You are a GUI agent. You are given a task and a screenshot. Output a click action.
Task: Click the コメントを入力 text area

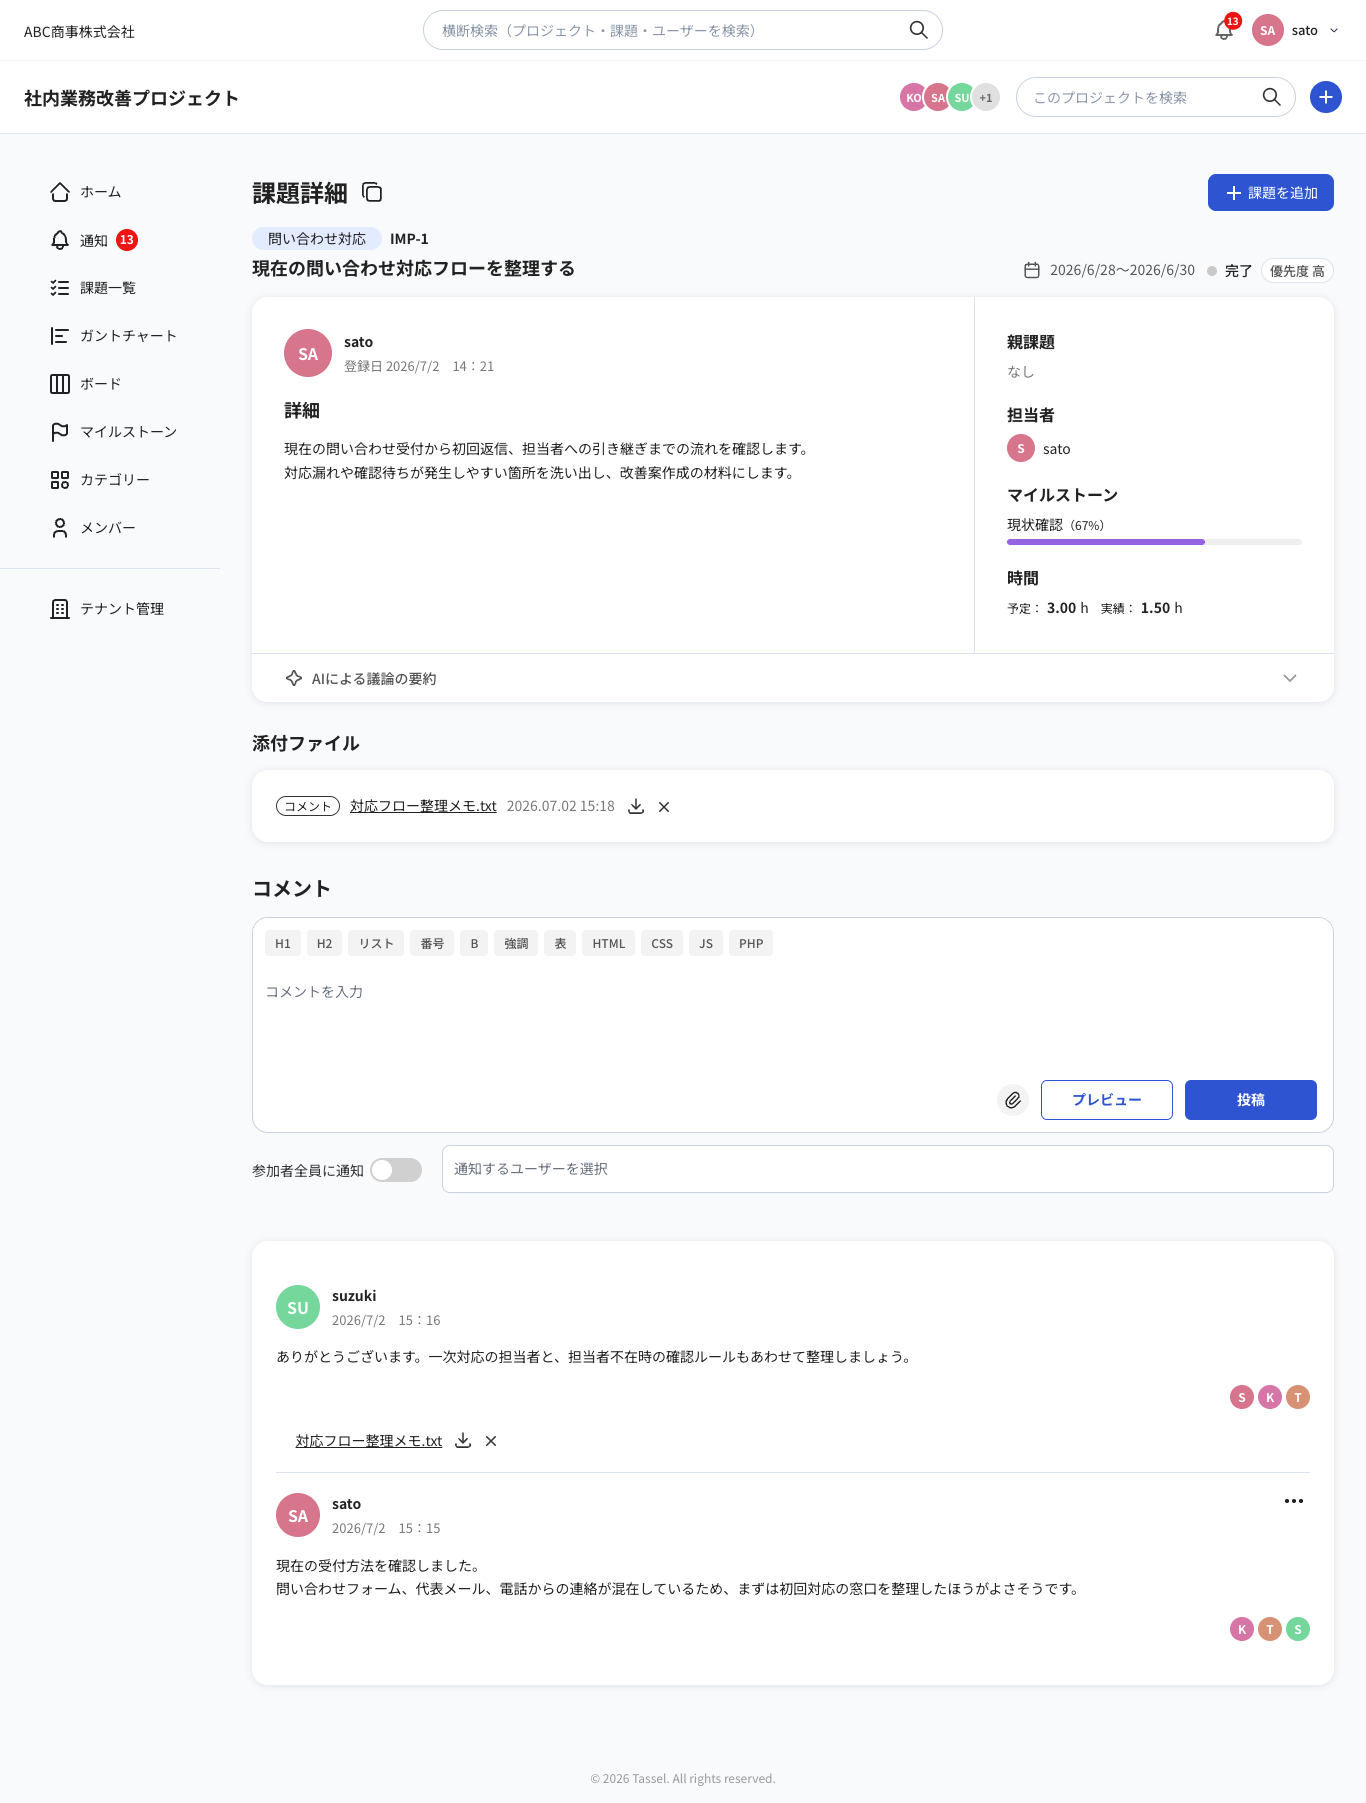792,1020
